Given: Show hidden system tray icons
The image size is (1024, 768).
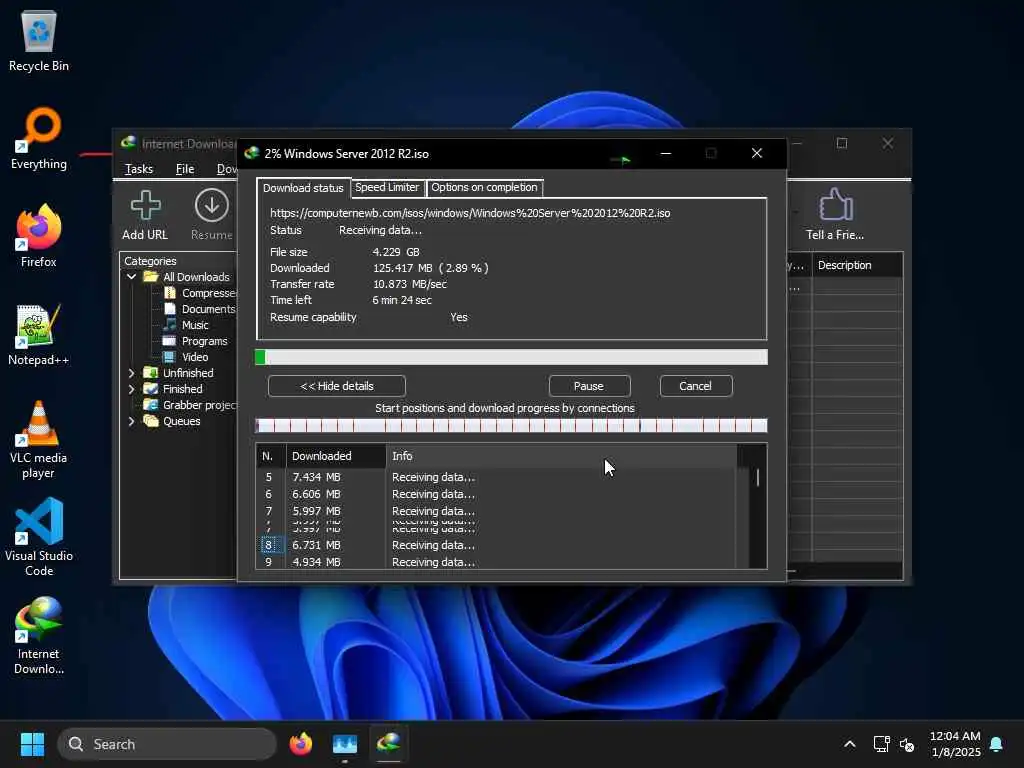Looking at the screenshot, I should click(850, 744).
